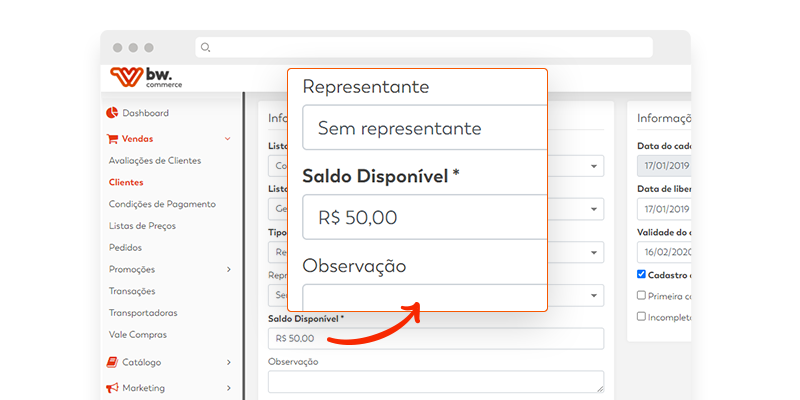Click the browser address bar
The image size is (800, 400).
pos(424,47)
